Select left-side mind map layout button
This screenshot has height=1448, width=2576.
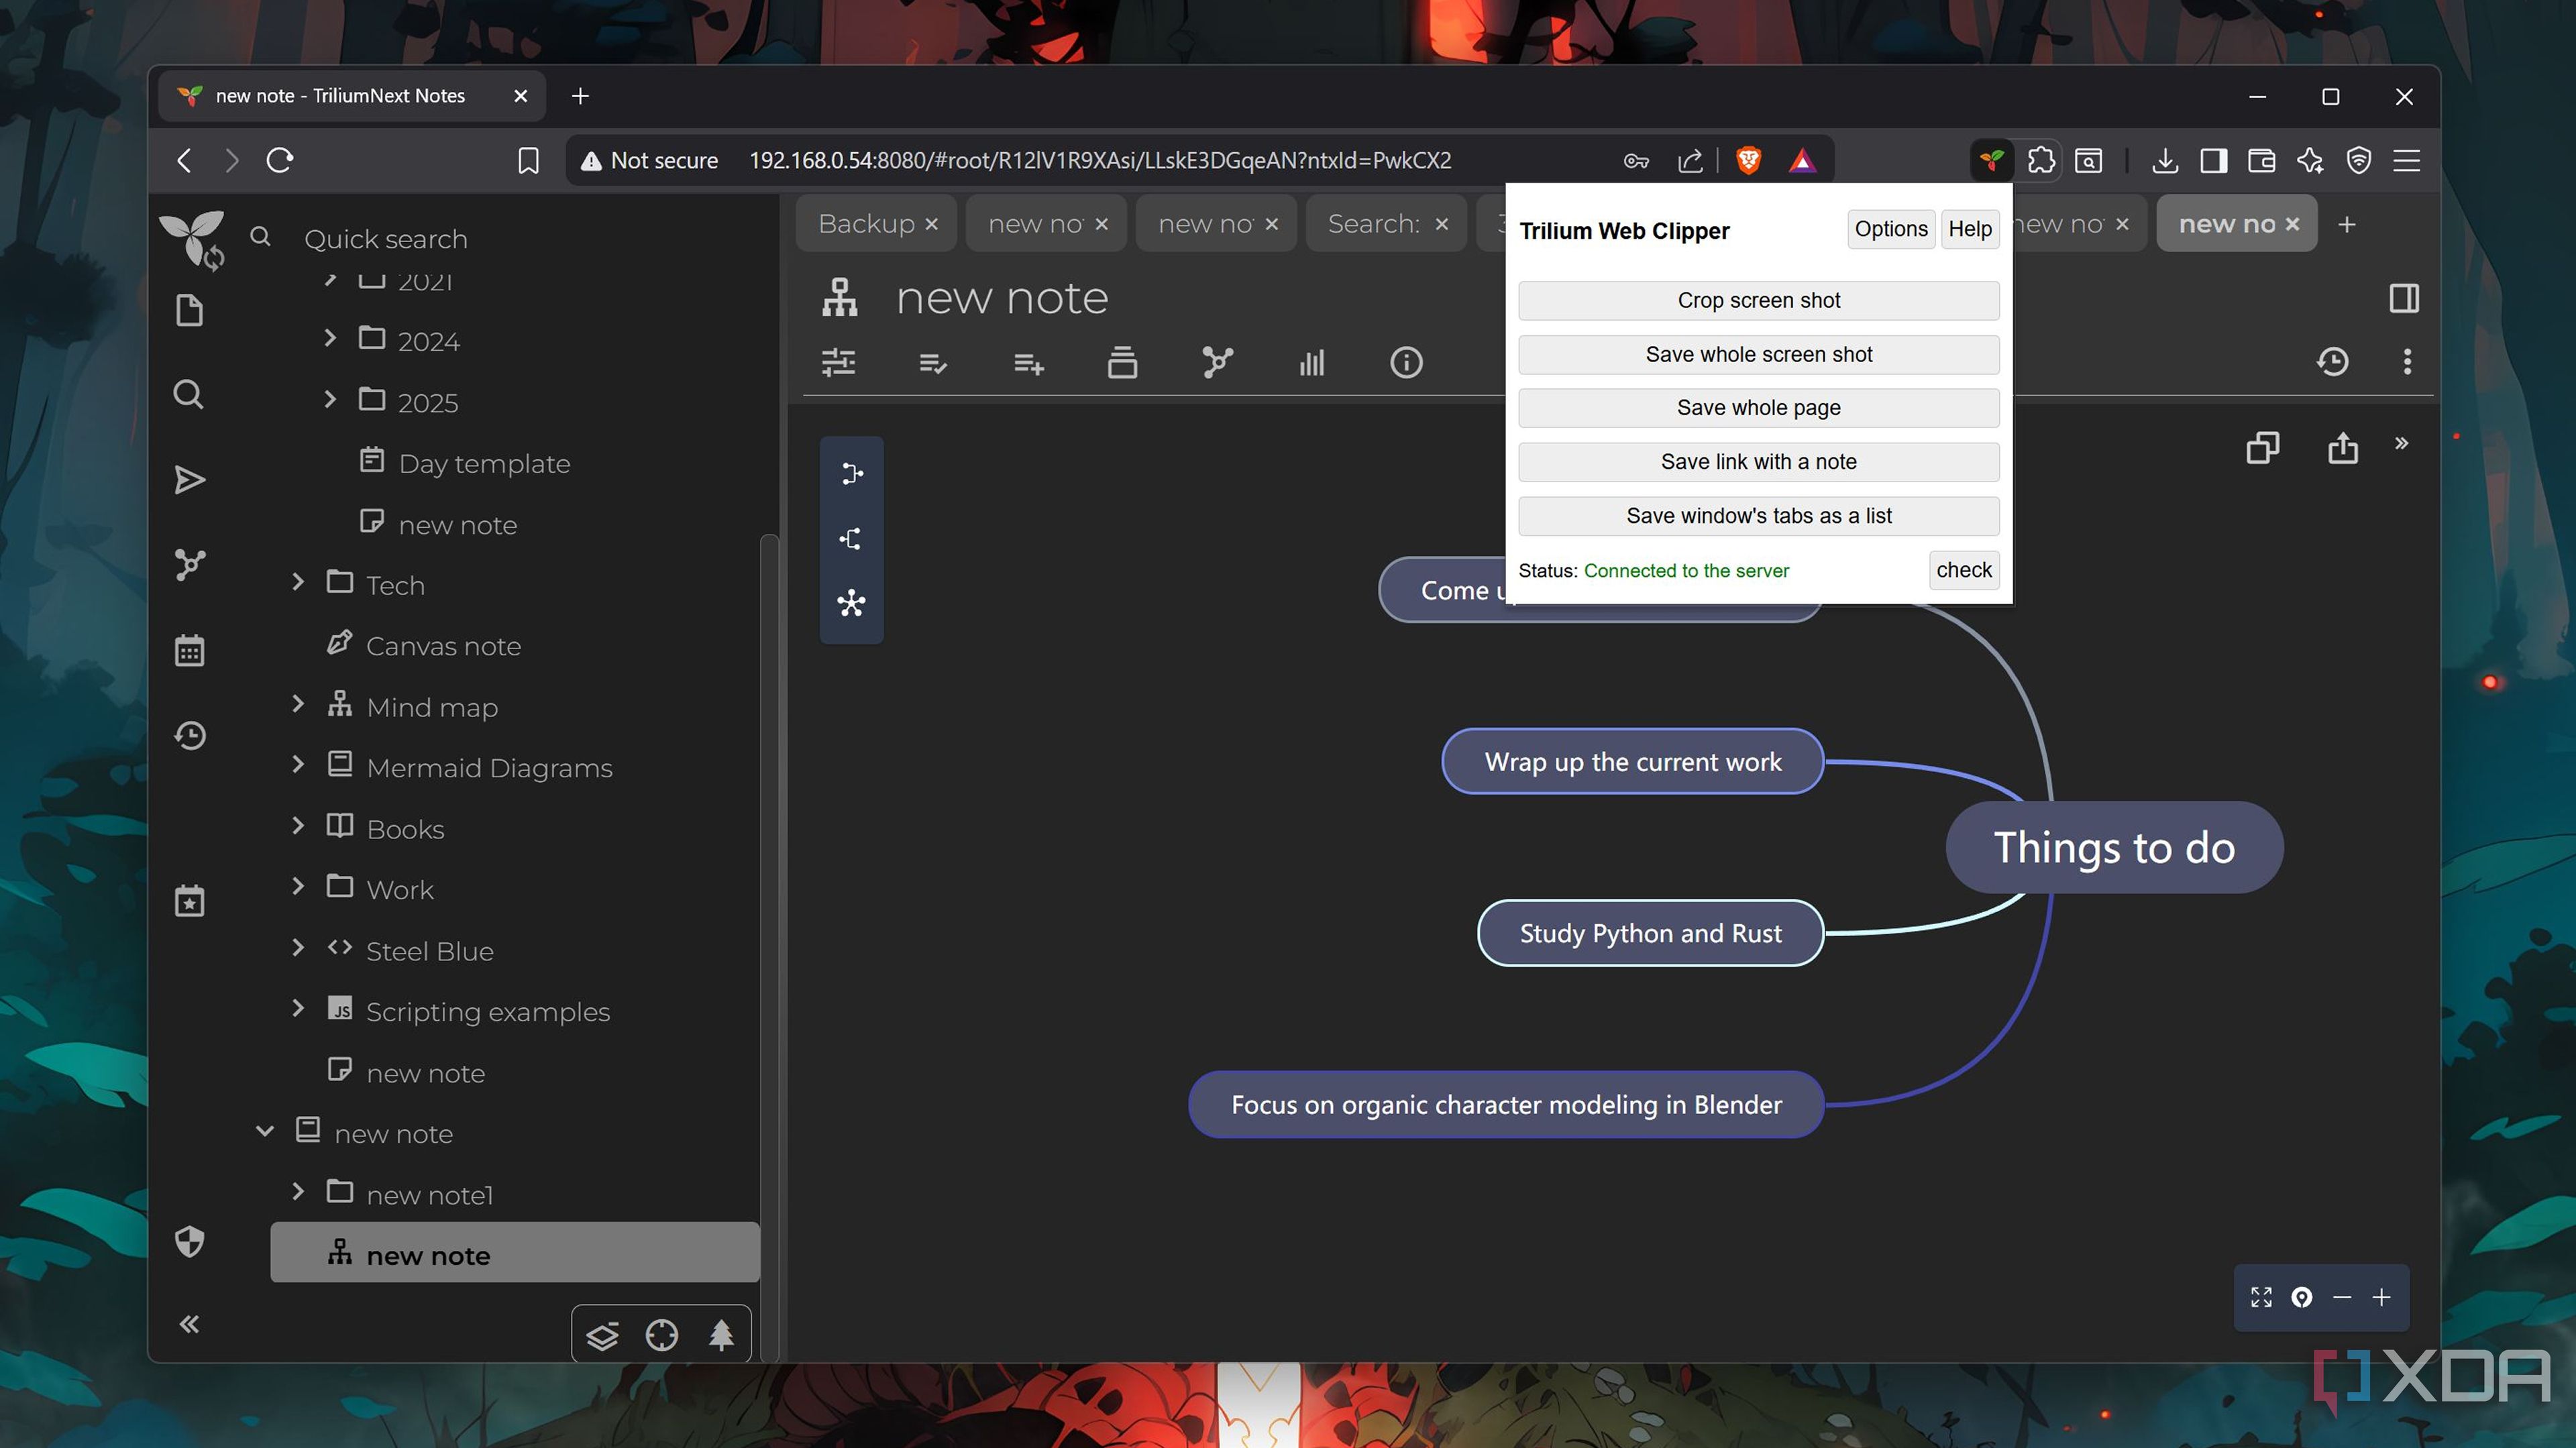pos(851,539)
